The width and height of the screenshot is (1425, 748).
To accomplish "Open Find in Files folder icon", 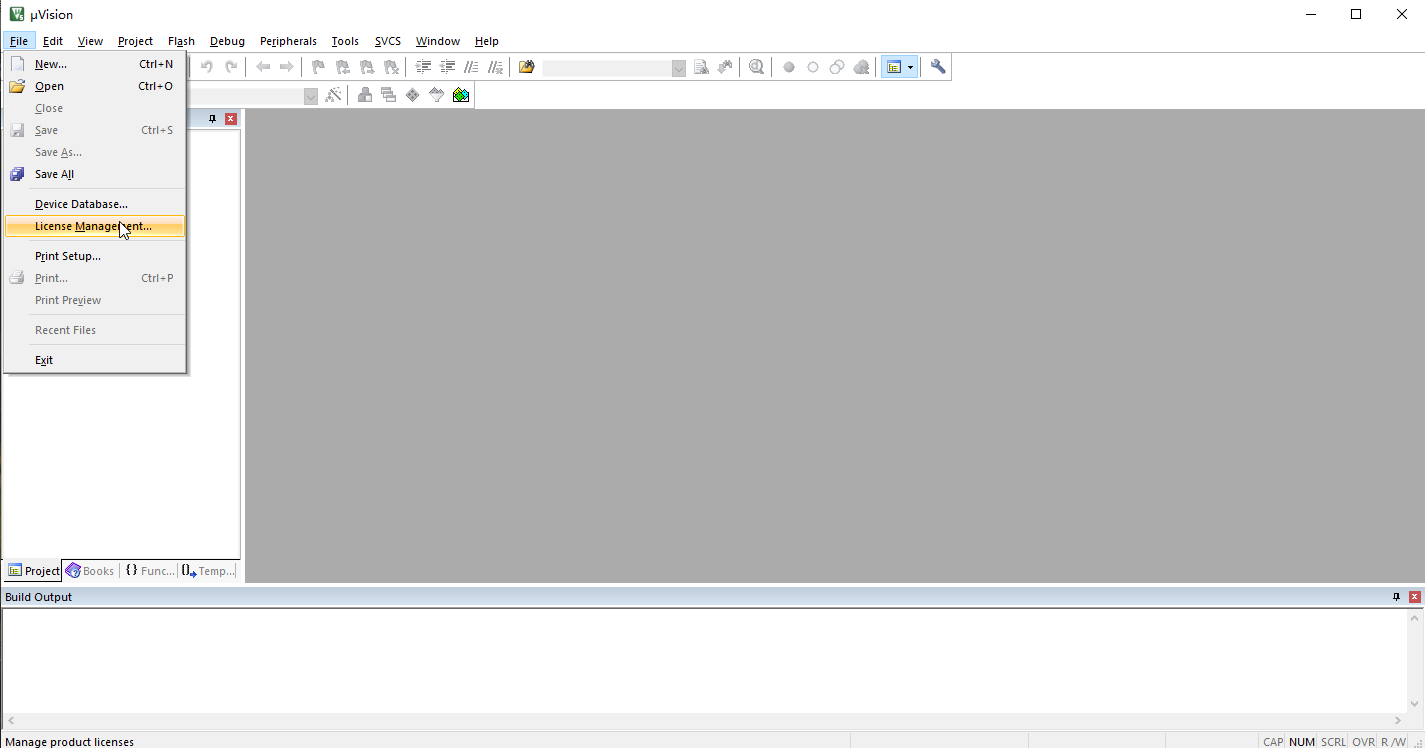I will [527, 67].
